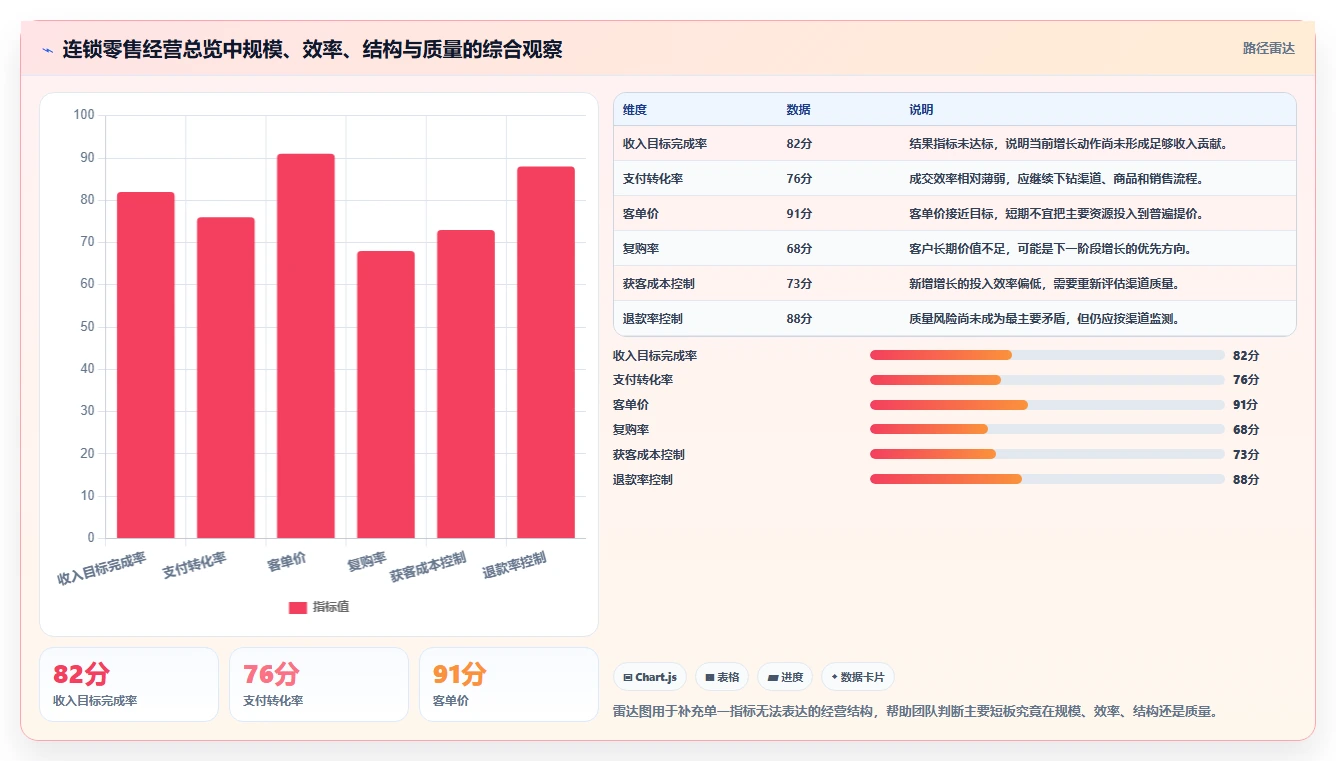Click the 客单价 progress bar

(x=1047, y=405)
